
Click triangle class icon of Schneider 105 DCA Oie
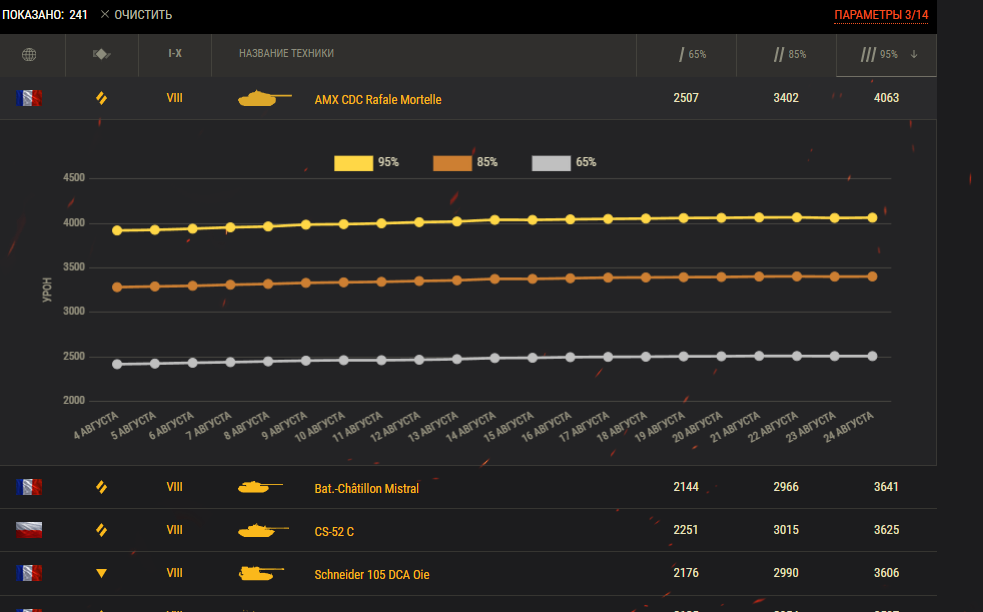click(102, 573)
